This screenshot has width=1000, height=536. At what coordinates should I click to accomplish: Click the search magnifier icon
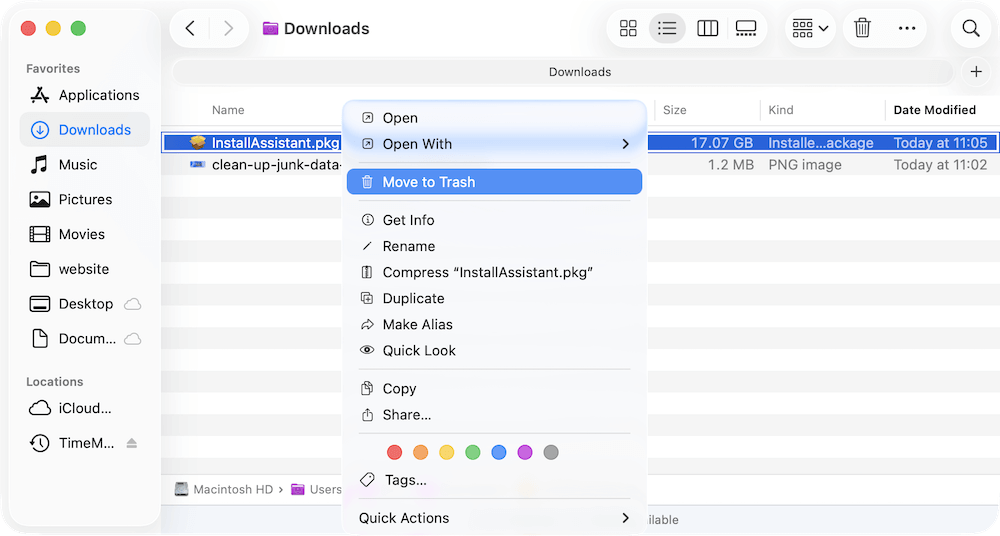[971, 28]
